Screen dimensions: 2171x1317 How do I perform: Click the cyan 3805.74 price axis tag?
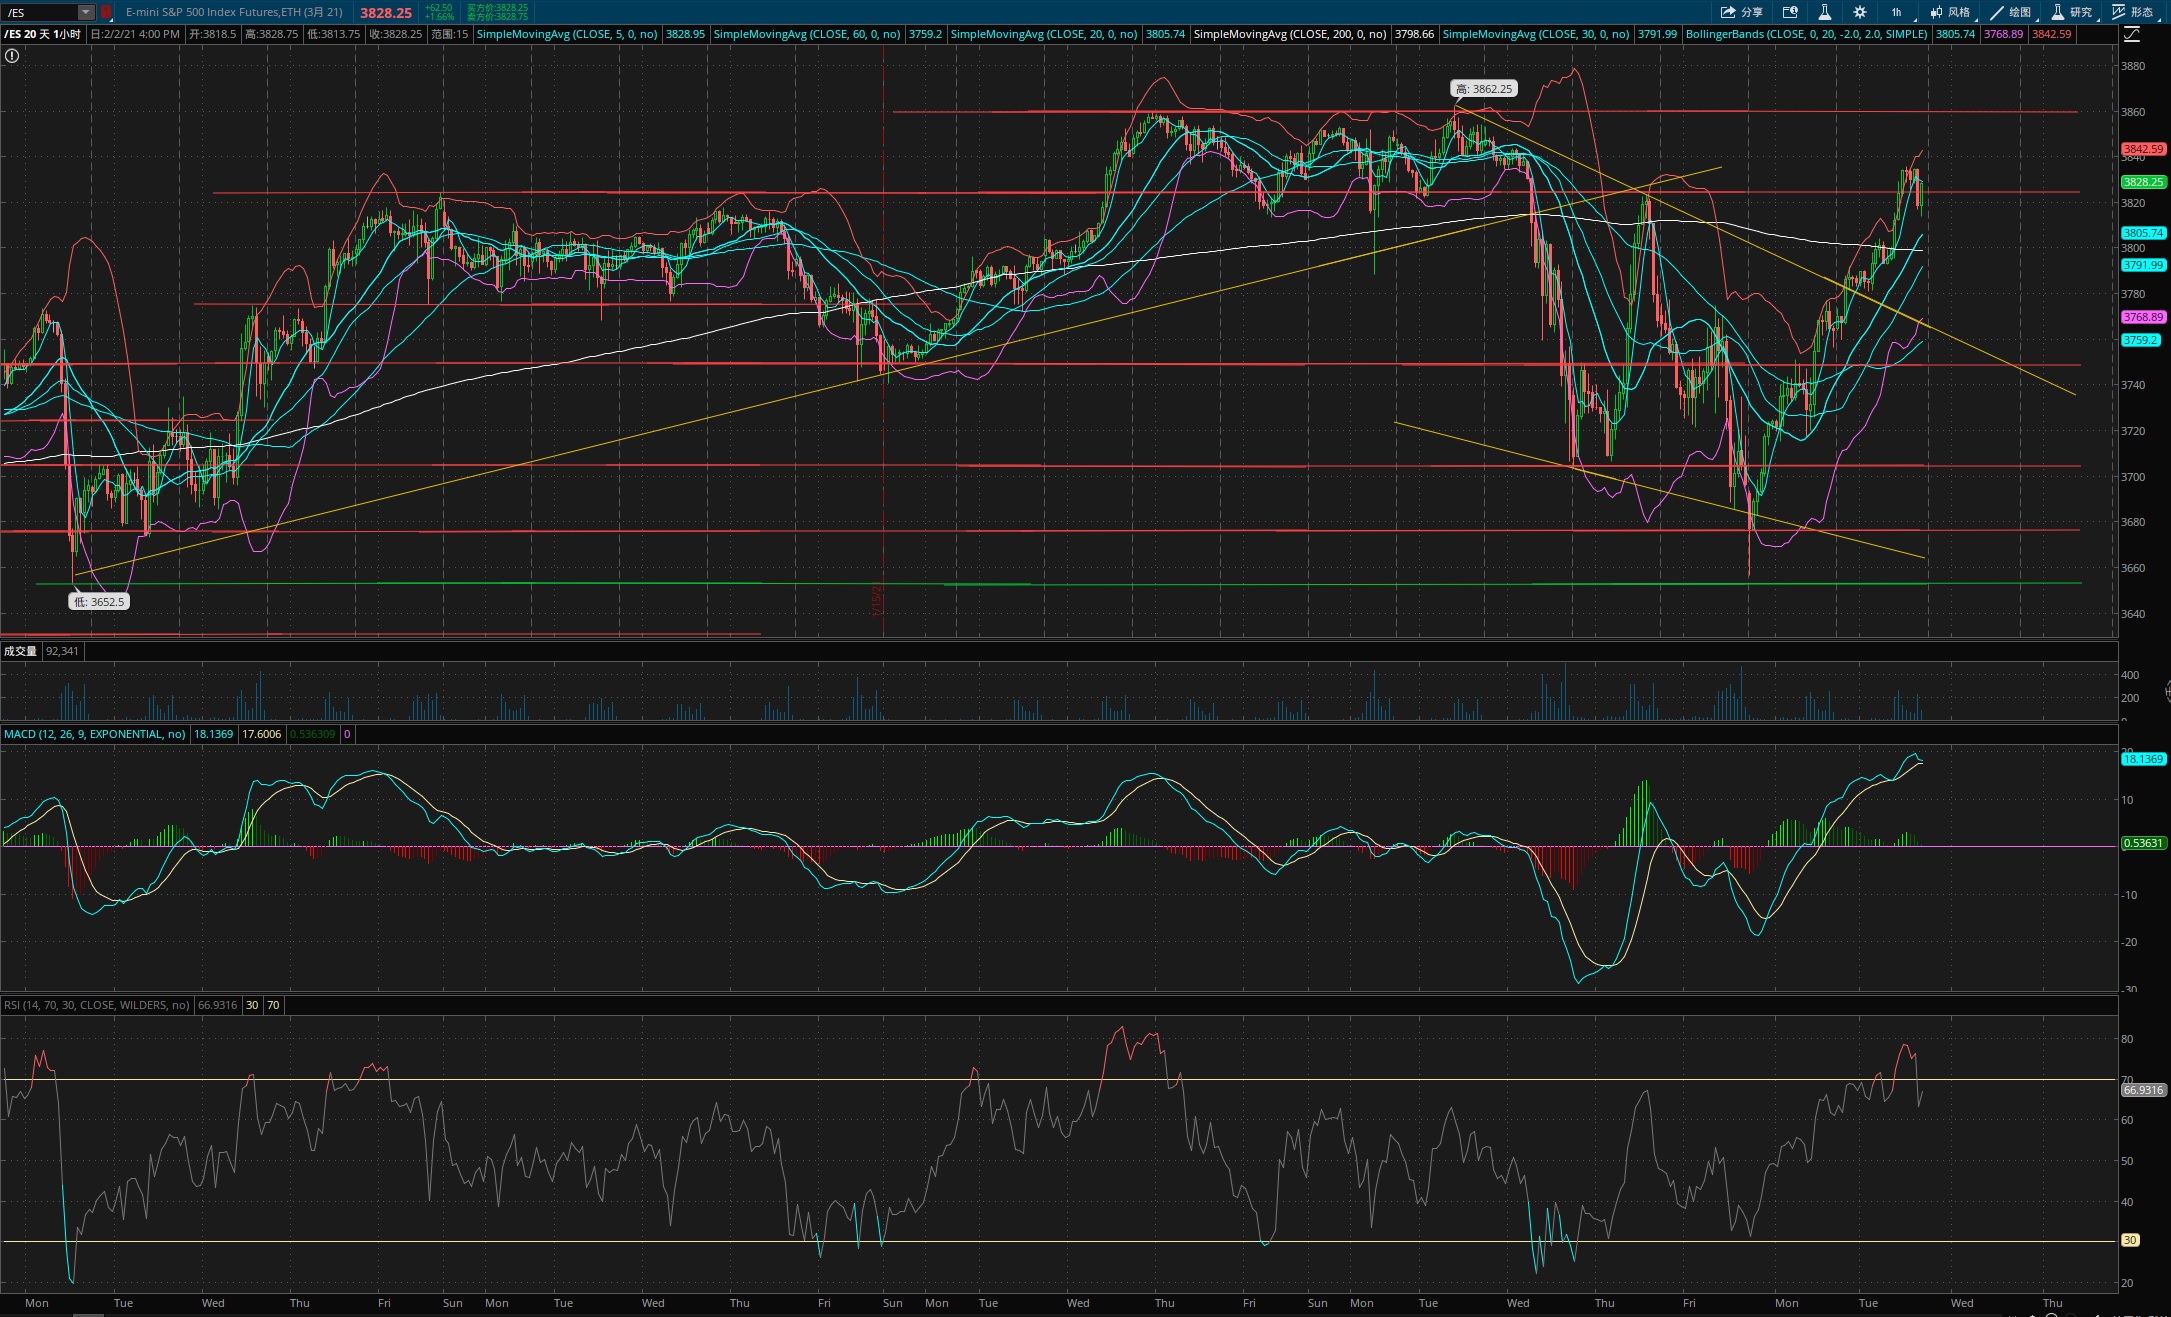(2143, 233)
